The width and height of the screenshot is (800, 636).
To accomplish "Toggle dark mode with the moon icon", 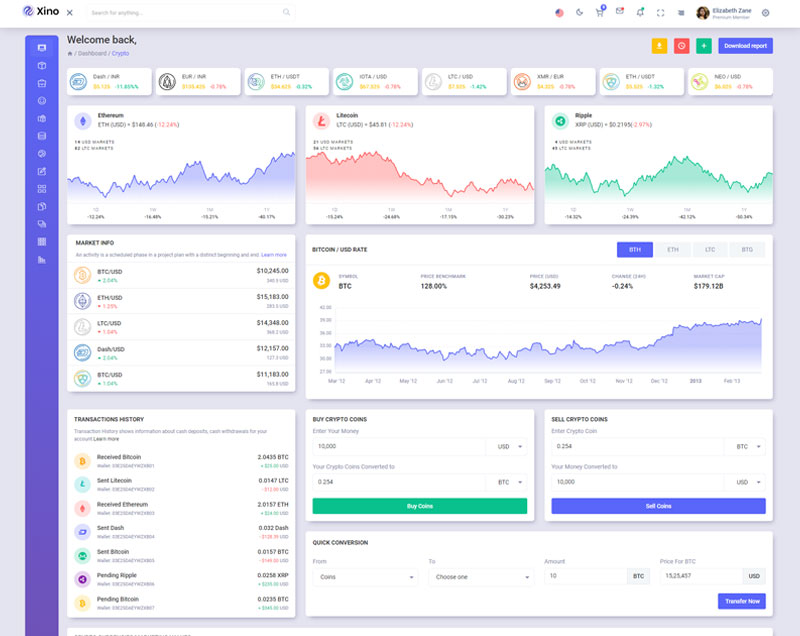I will pos(579,13).
